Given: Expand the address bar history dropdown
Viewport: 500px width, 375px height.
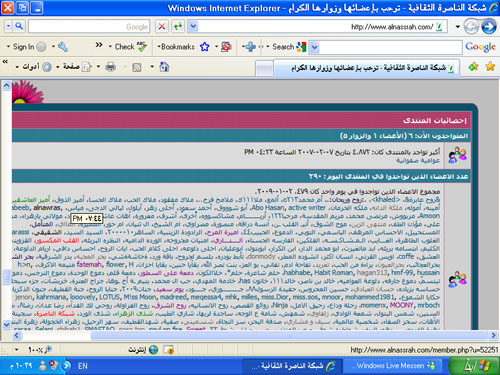Looking at the screenshot, I should pos(193,26).
